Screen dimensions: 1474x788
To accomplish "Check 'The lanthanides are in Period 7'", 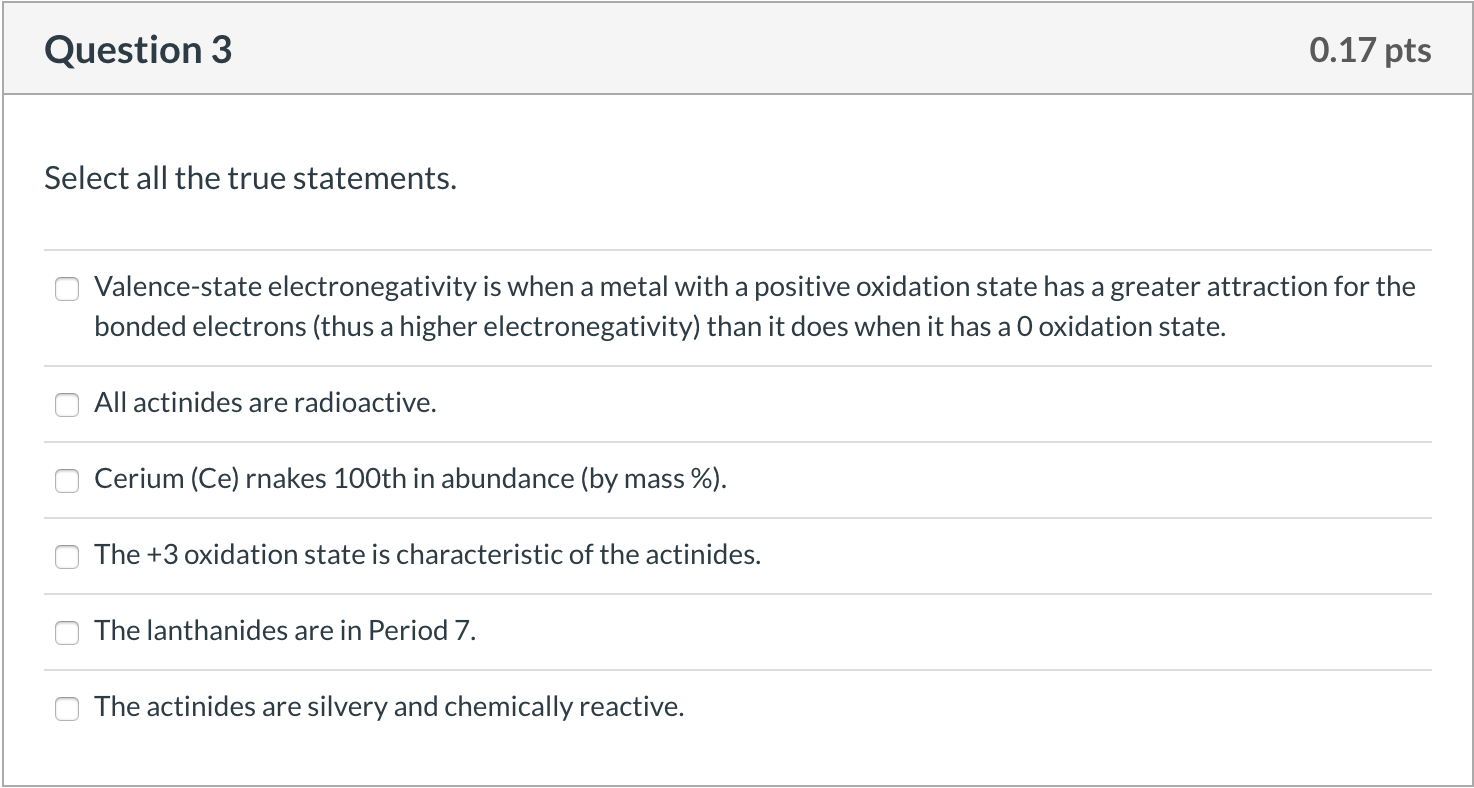I will coord(67,632).
